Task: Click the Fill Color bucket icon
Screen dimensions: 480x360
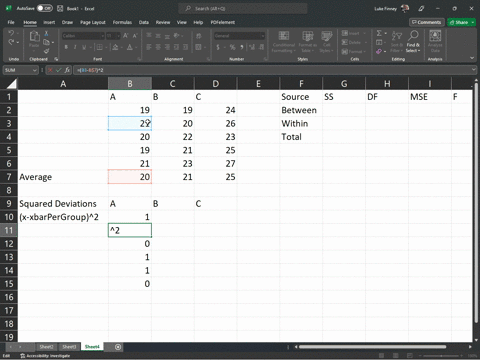Action: pos(115,47)
